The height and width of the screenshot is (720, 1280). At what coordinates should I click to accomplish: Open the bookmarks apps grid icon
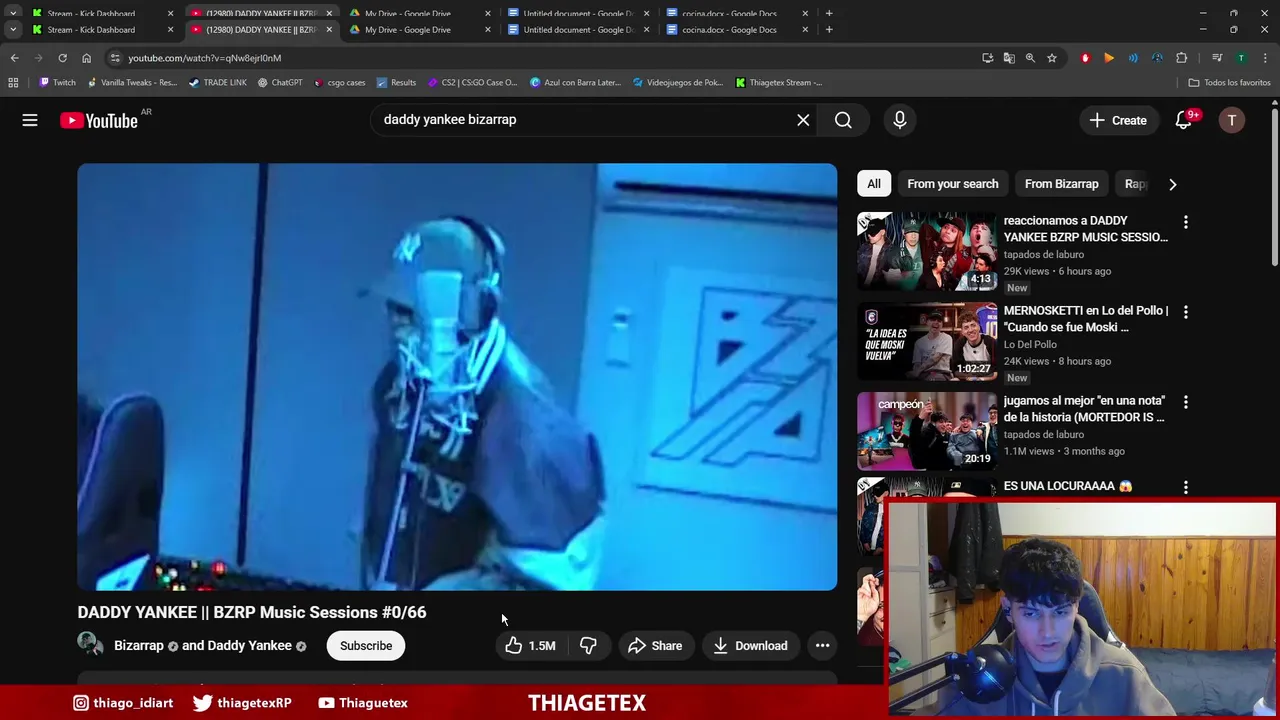coord(13,83)
